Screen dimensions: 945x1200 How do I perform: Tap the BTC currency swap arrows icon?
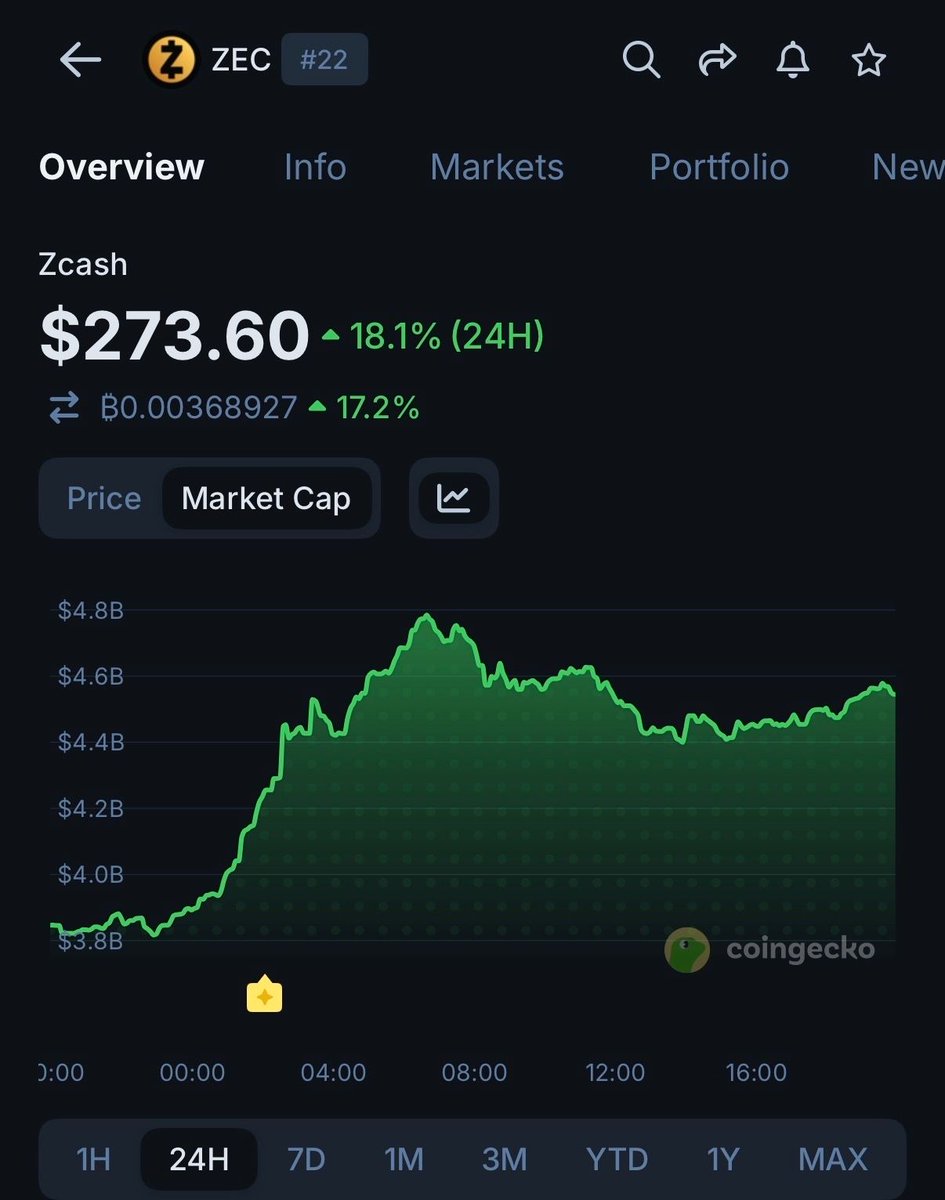coord(64,408)
